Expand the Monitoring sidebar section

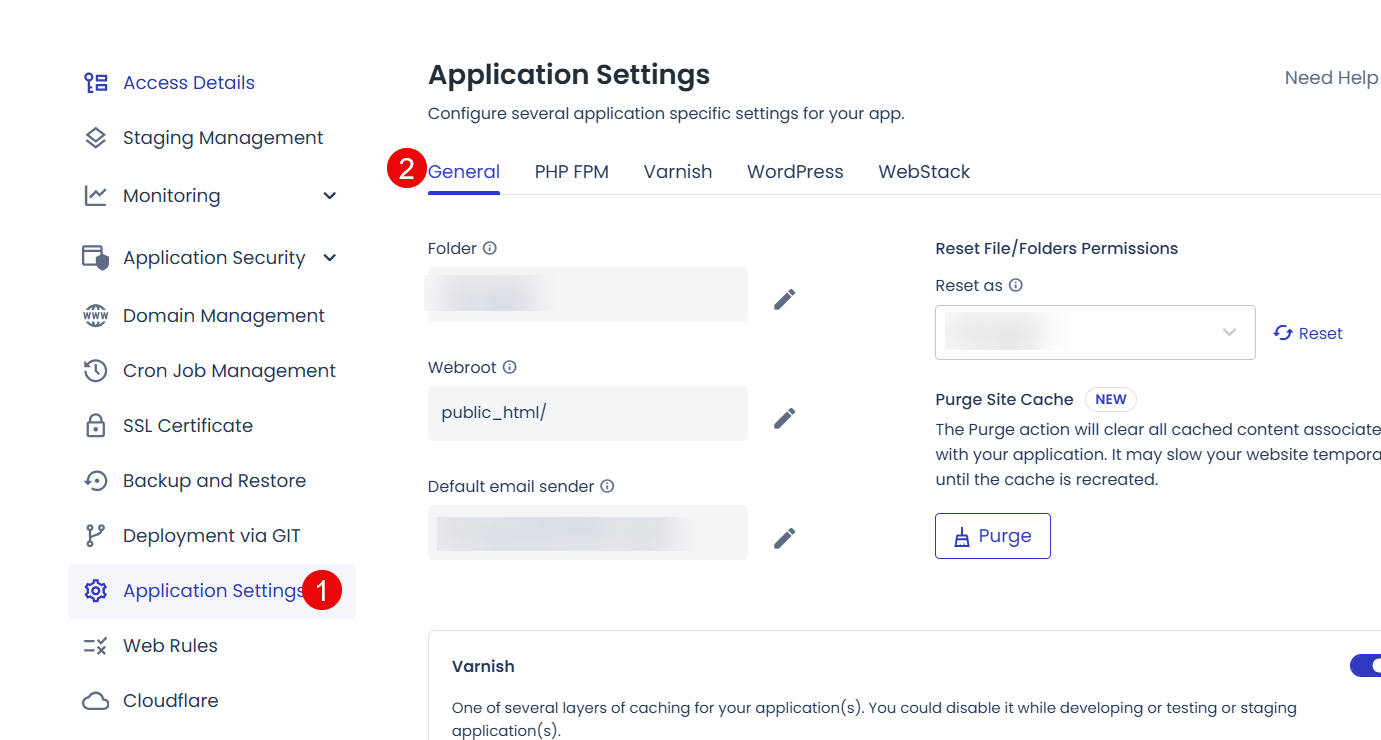330,196
